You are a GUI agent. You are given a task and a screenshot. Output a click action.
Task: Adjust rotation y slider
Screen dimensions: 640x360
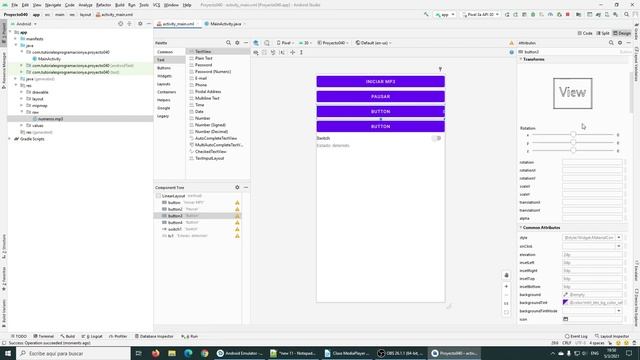point(573,142)
